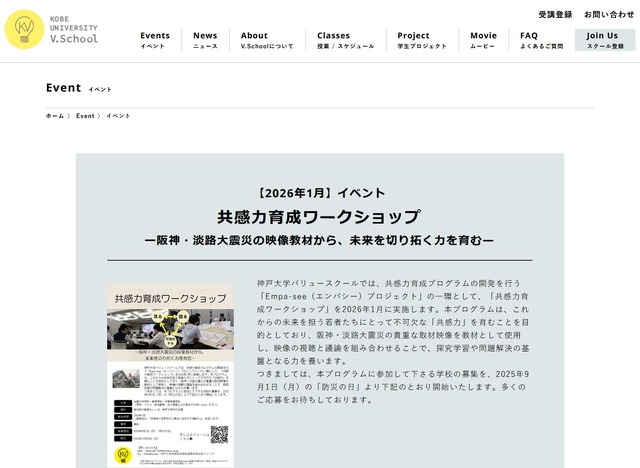The image size is (640, 468).
Task: Click the Kobe University V.School lightbulb logo
Action: [24, 29]
